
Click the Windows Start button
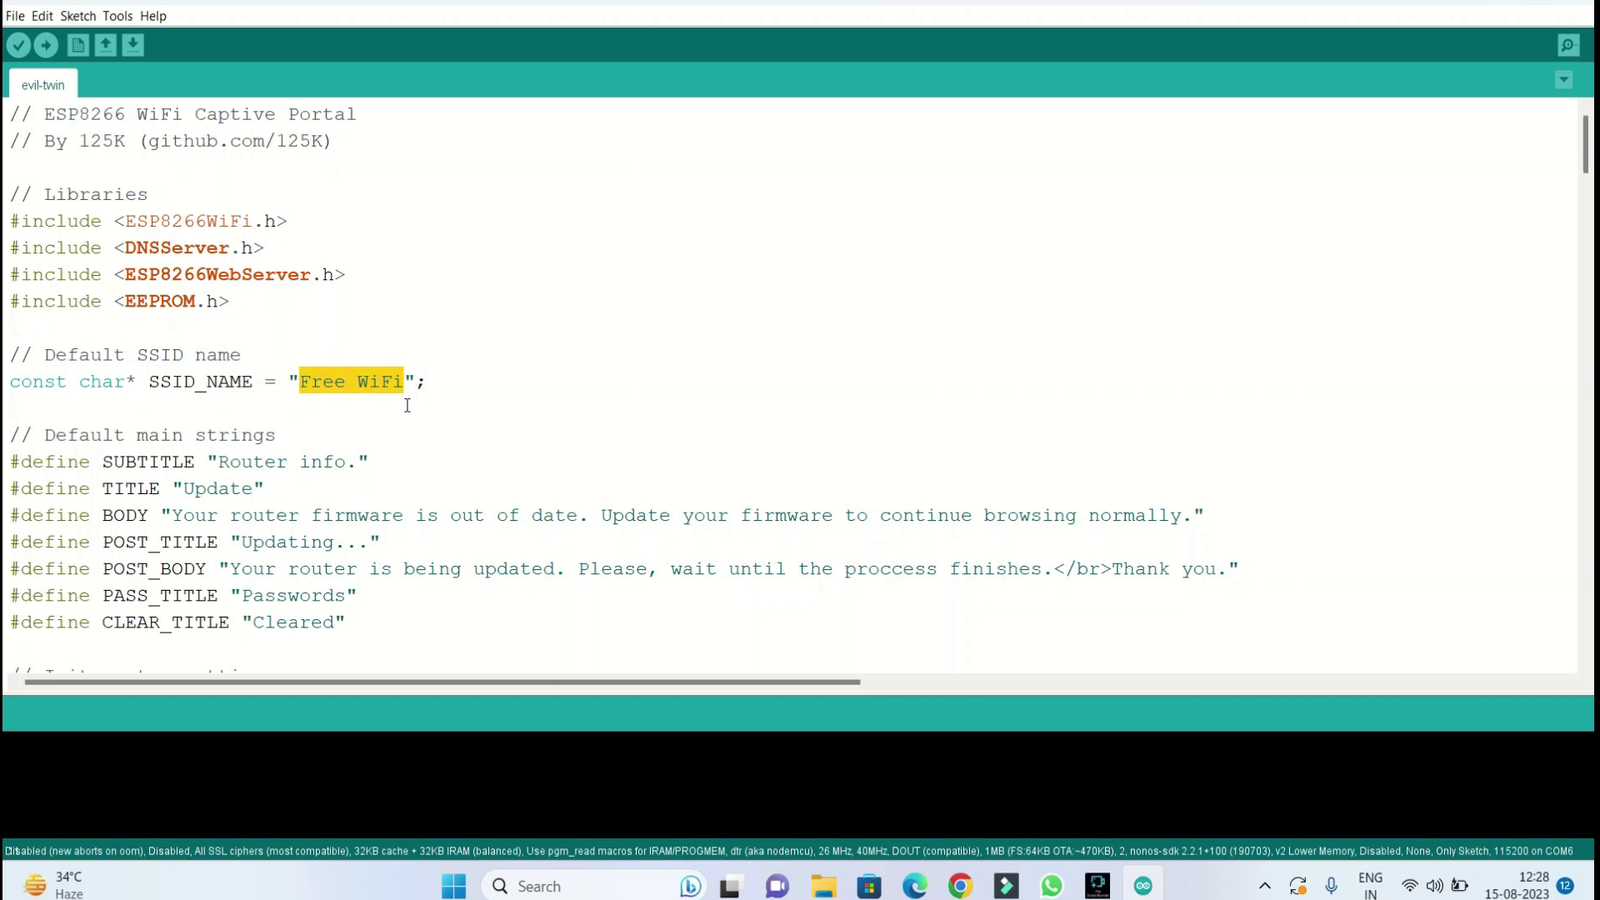454,886
